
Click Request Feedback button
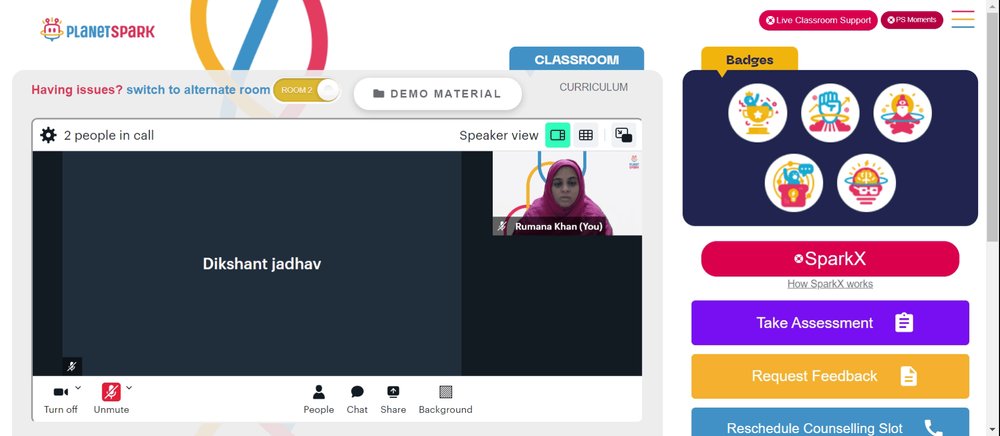(830, 376)
